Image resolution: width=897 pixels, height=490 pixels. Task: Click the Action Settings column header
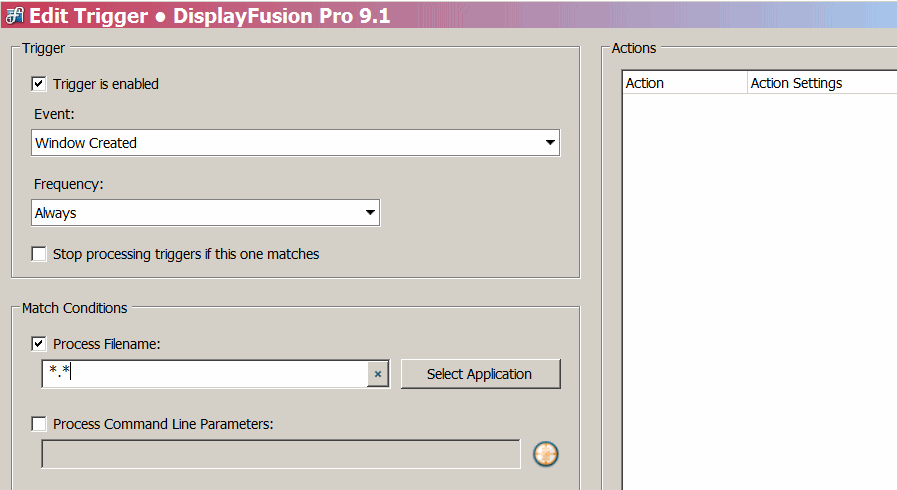tap(820, 83)
